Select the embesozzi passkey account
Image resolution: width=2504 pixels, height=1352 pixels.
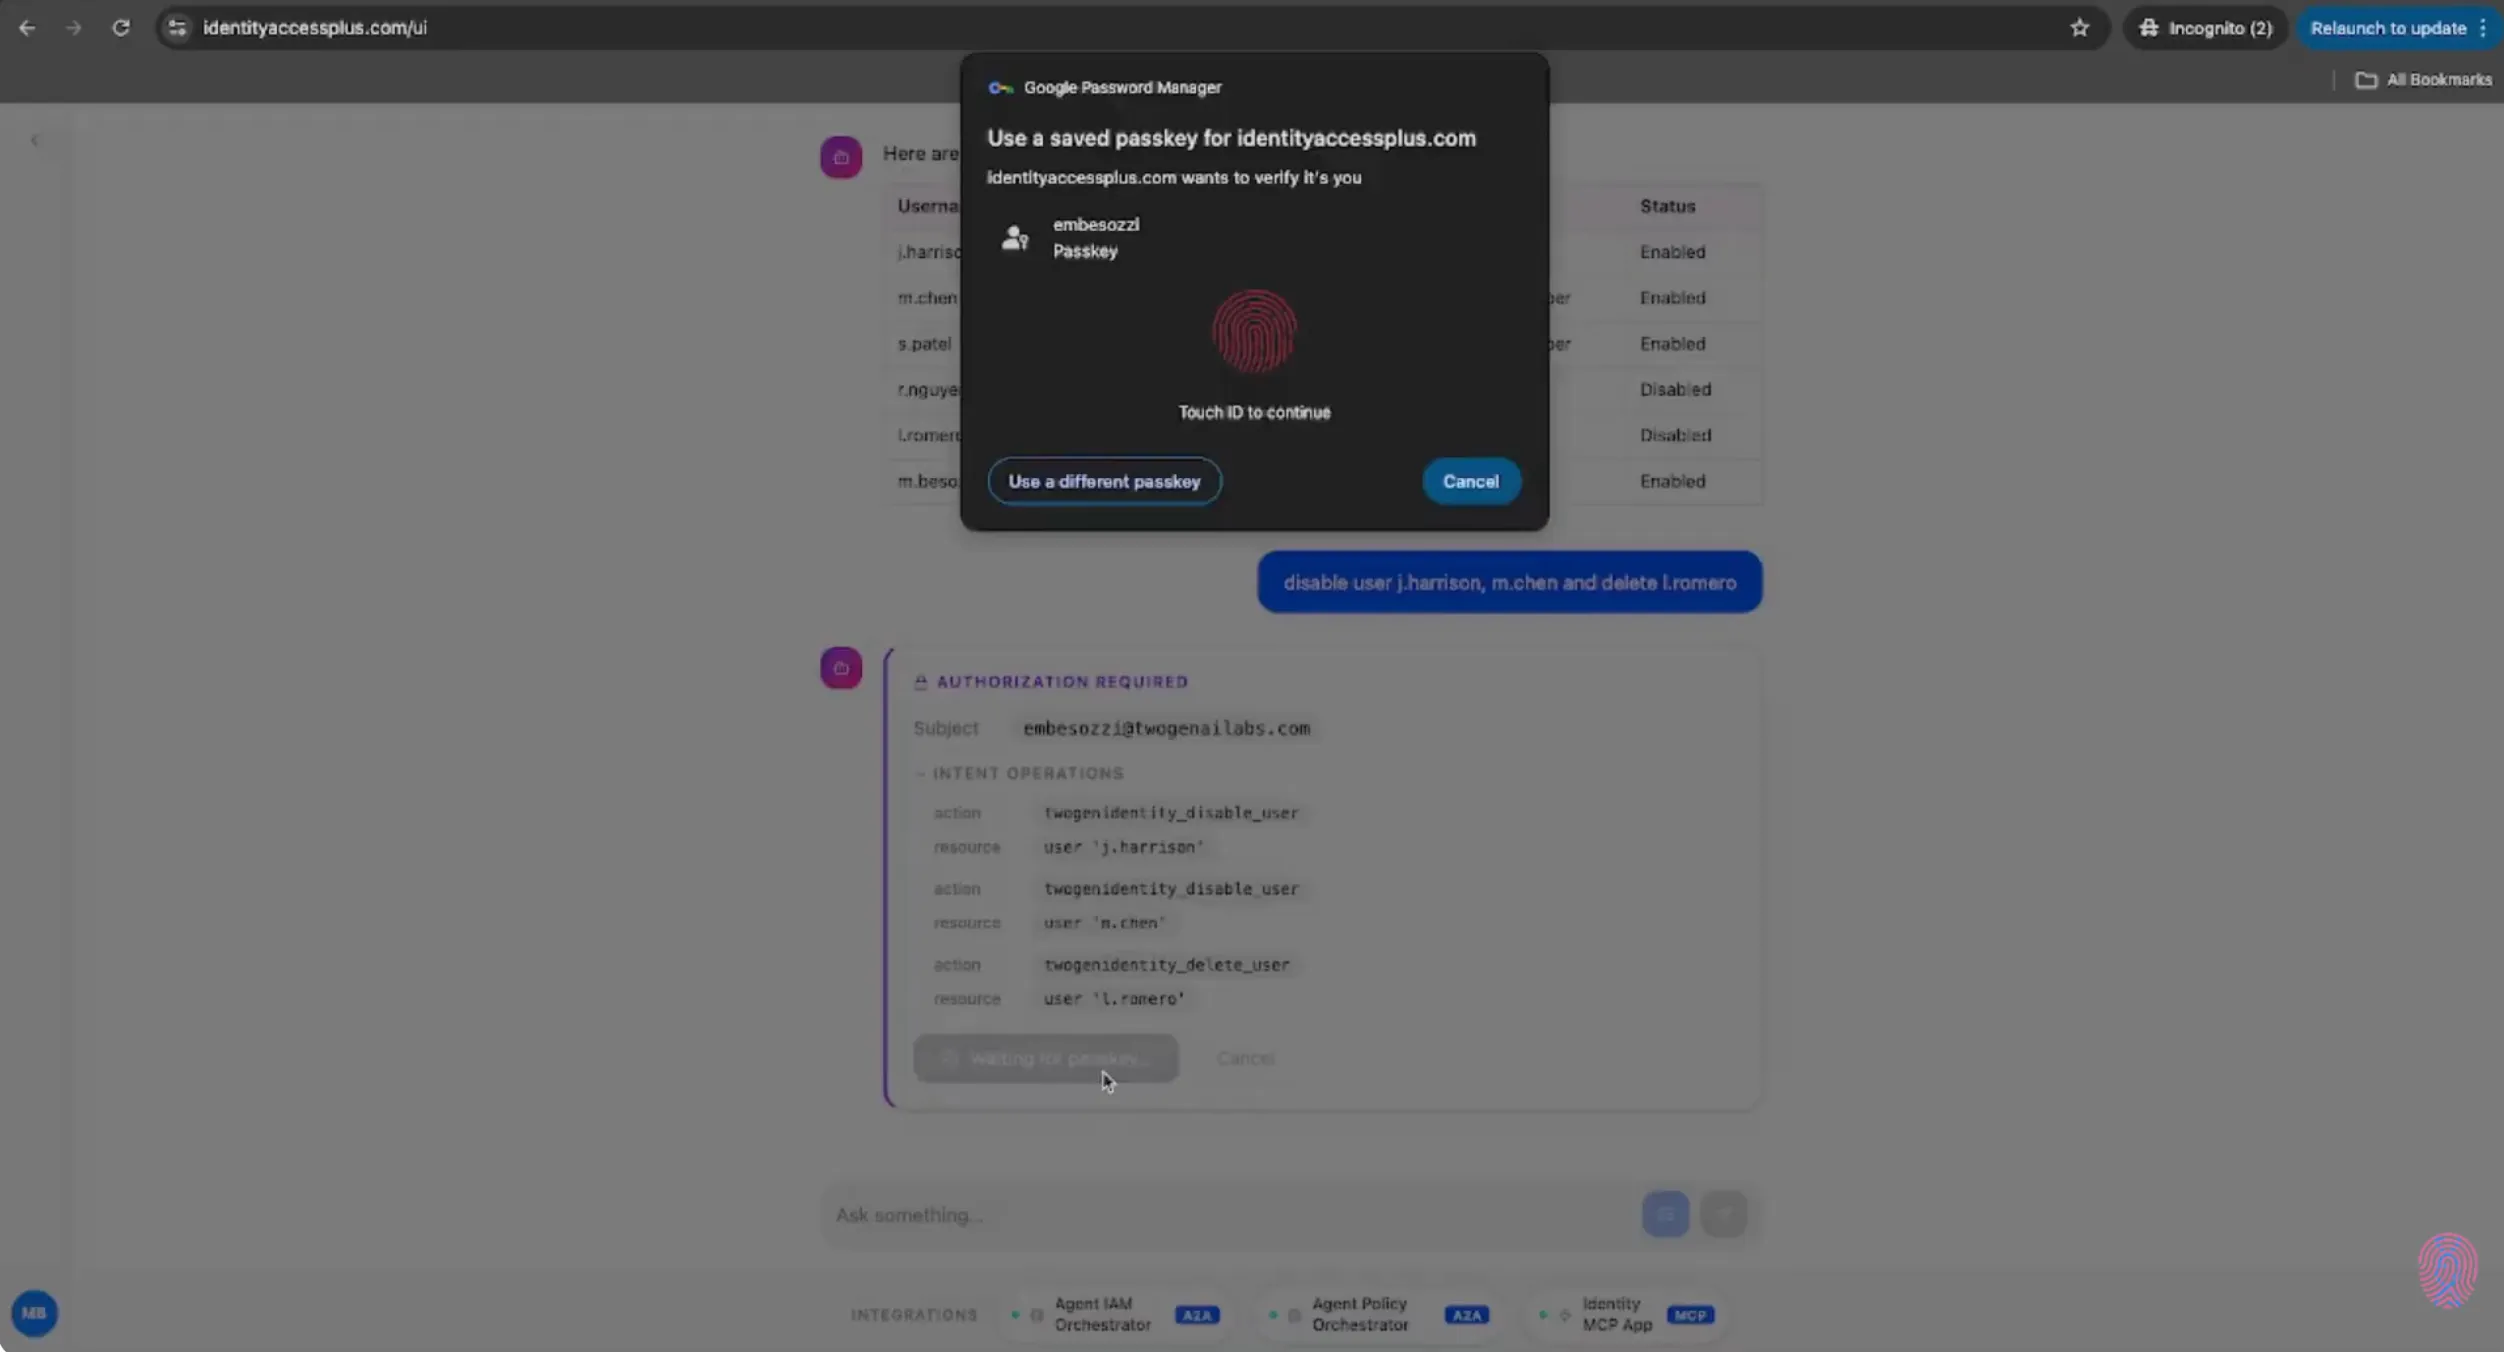click(x=1253, y=238)
